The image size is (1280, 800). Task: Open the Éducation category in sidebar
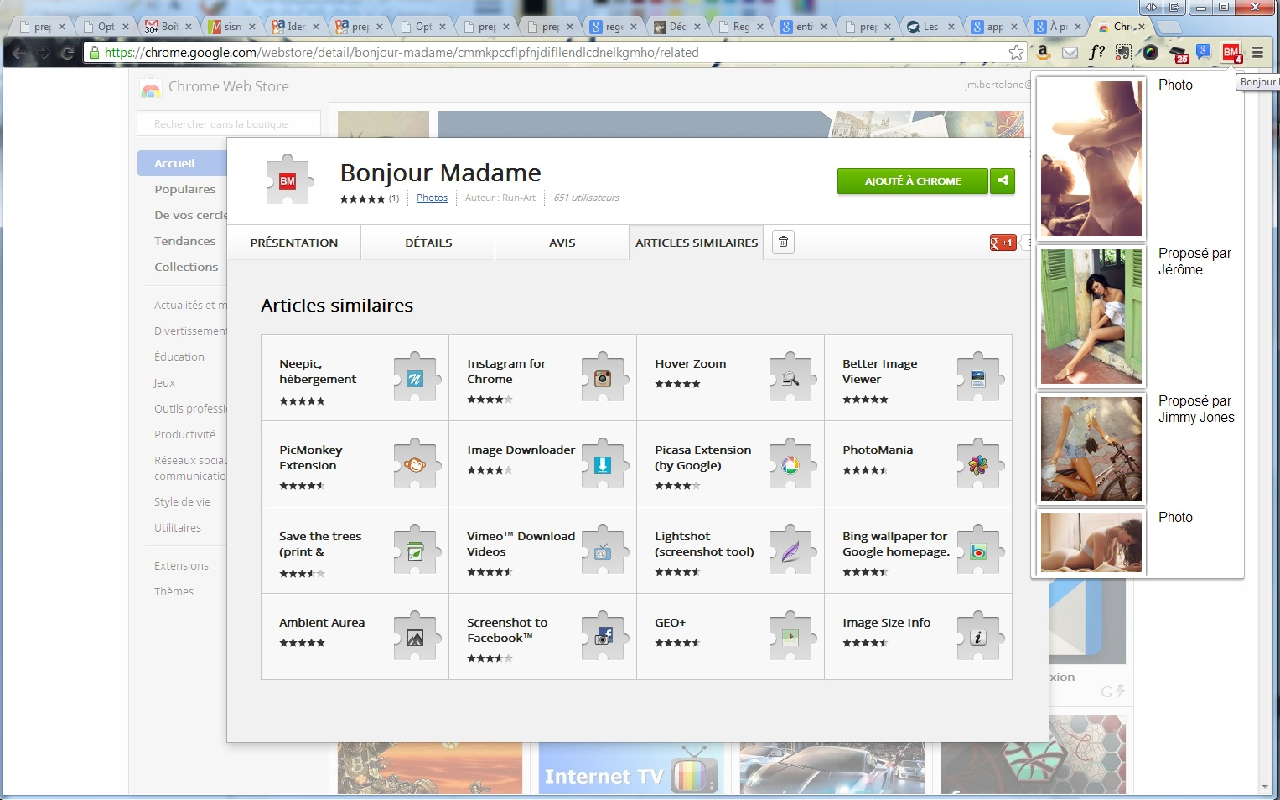click(179, 357)
